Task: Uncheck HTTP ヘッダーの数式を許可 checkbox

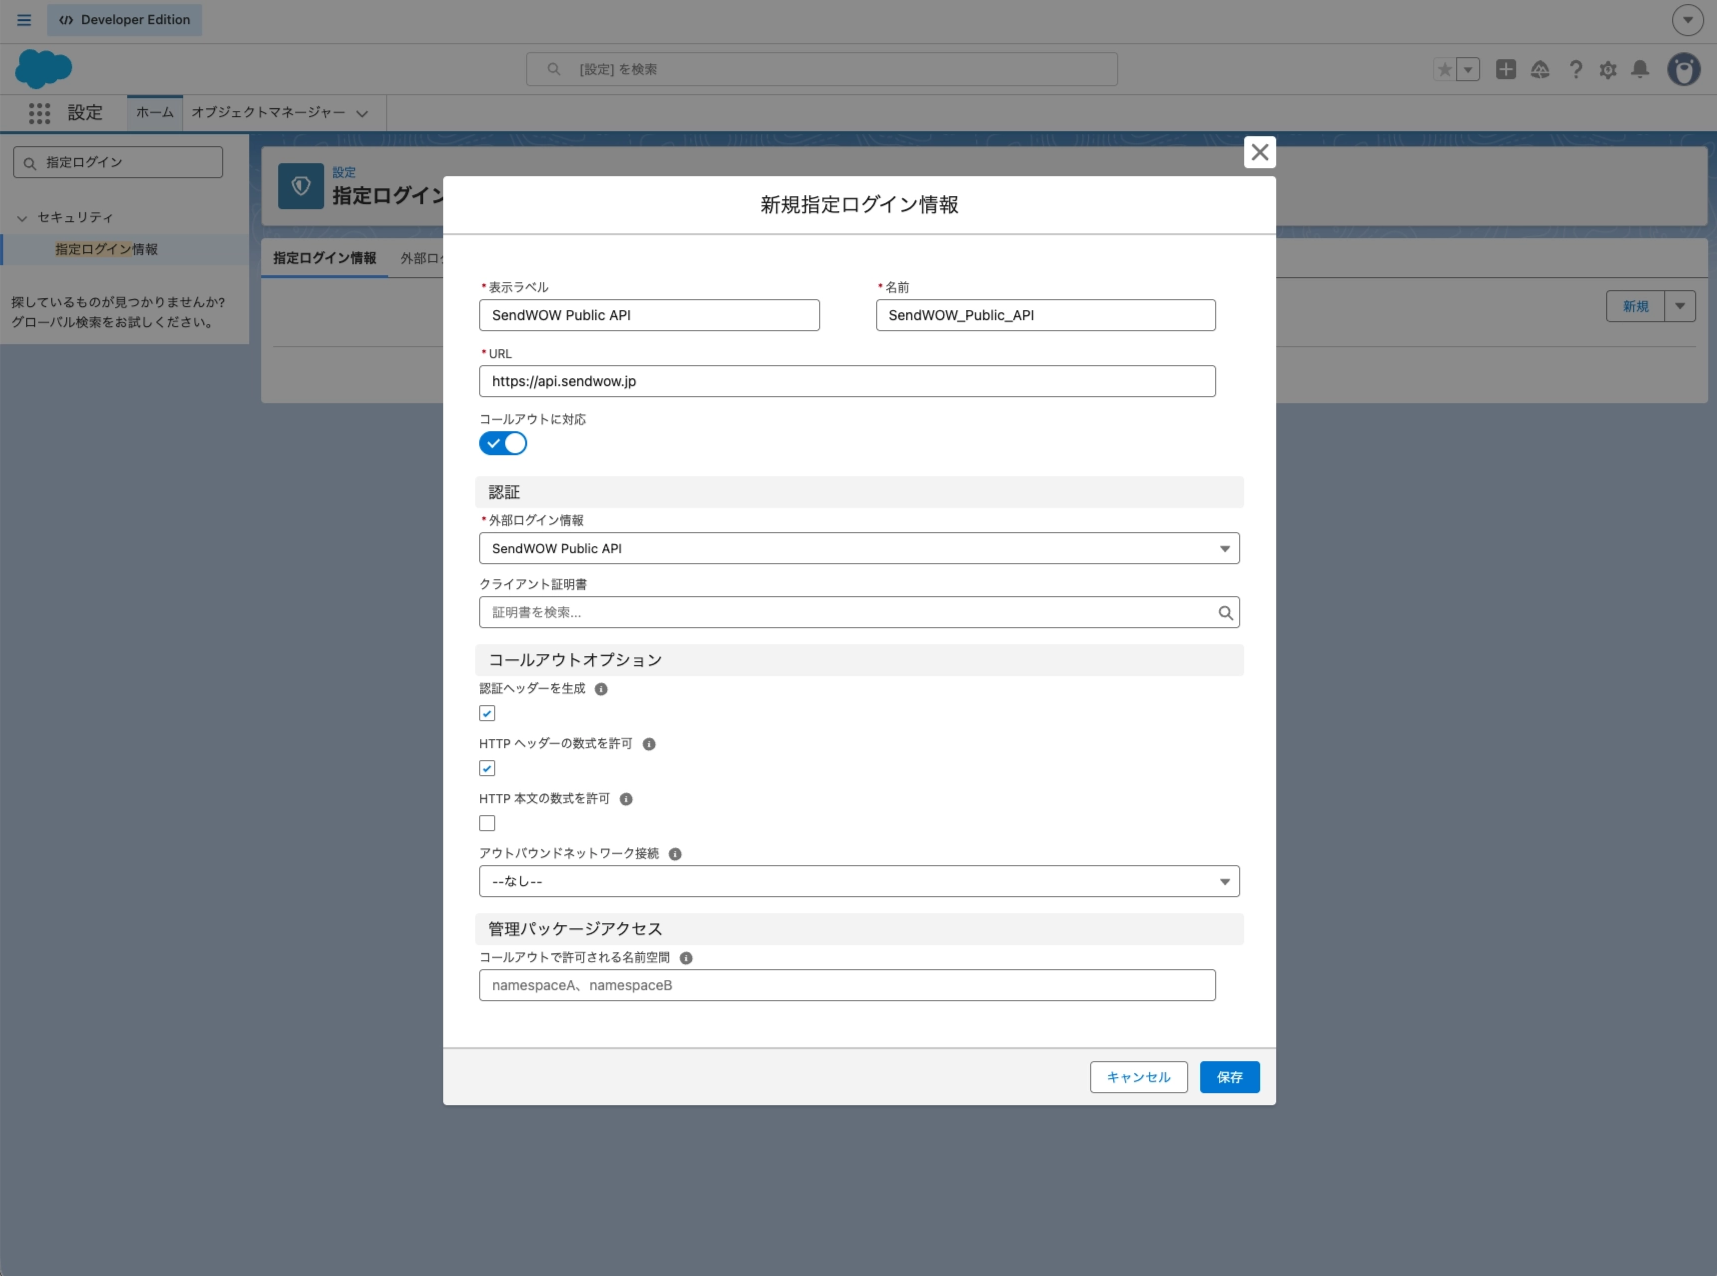Action: [x=487, y=768]
